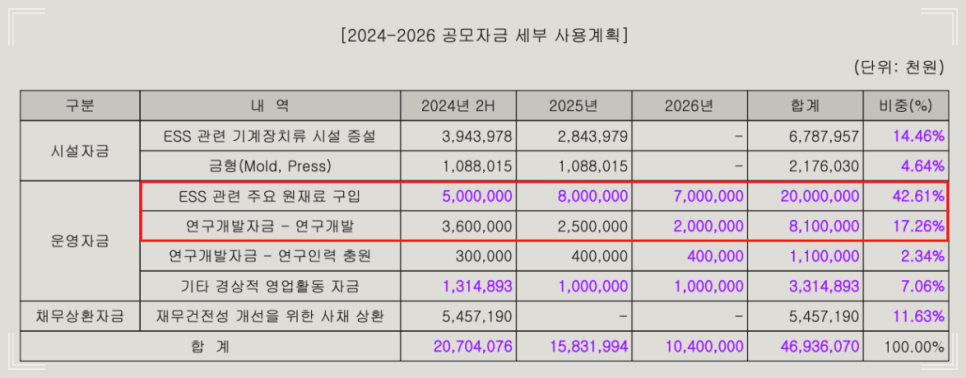Click the title '2024-2026 공모자금 세부 사용계획'
The width and height of the screenshot is (966, 378).
(x=484, y=36)
